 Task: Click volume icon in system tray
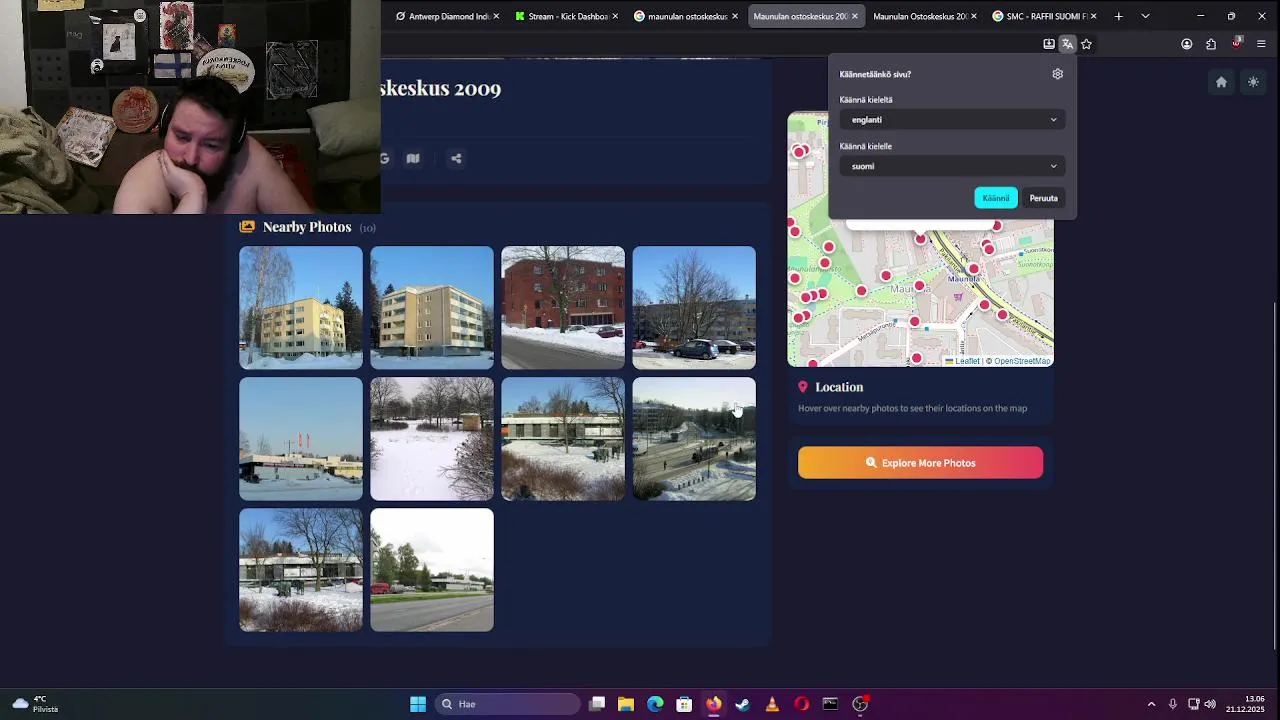[1210, 704]
